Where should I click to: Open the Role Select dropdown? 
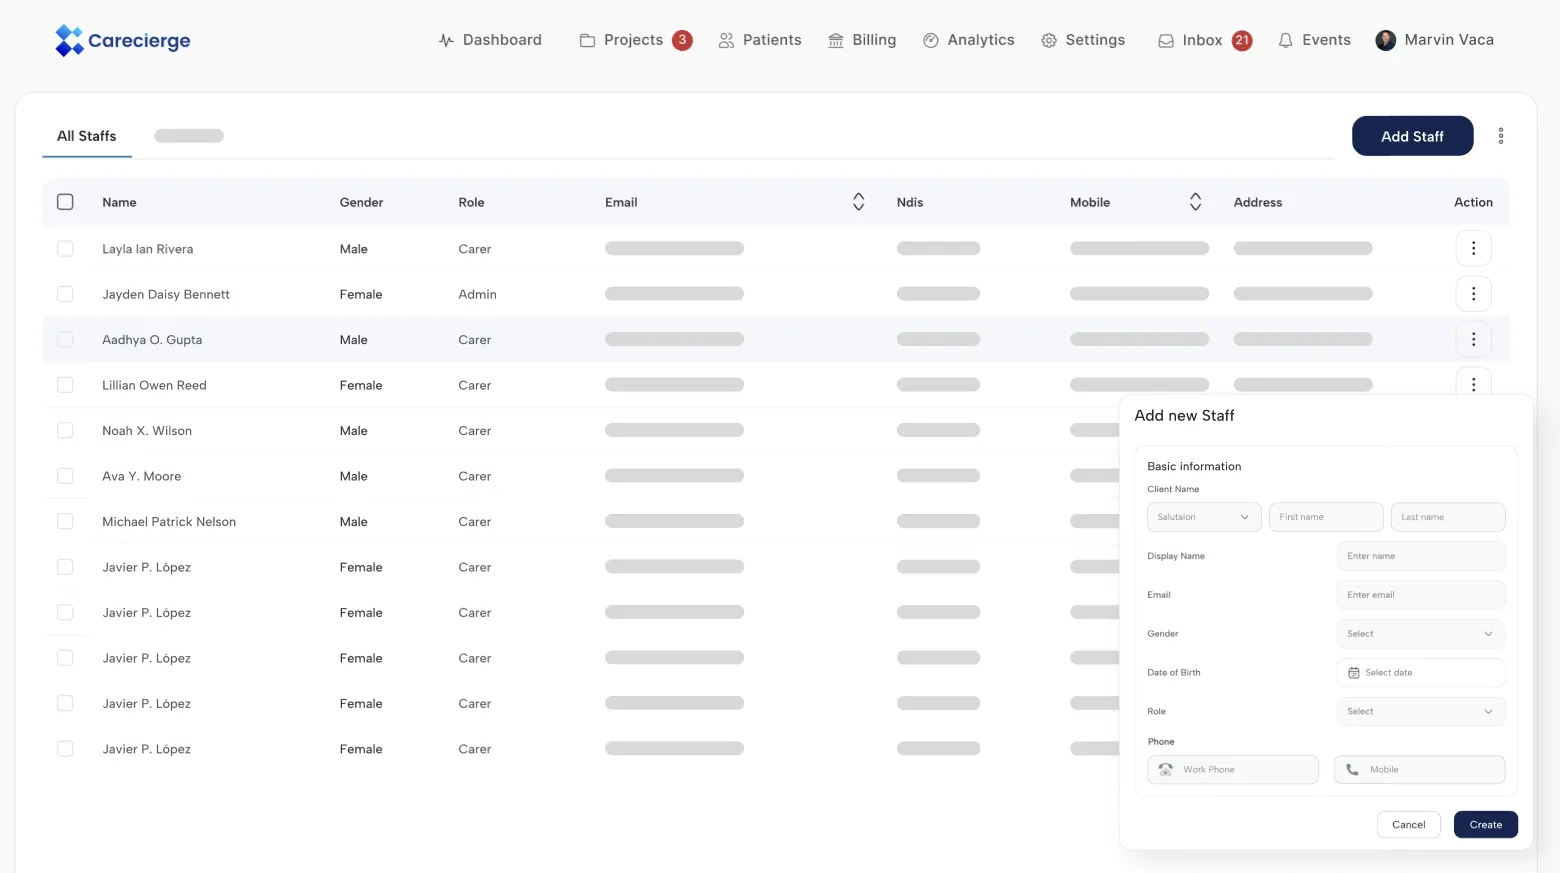(1420, 712)
